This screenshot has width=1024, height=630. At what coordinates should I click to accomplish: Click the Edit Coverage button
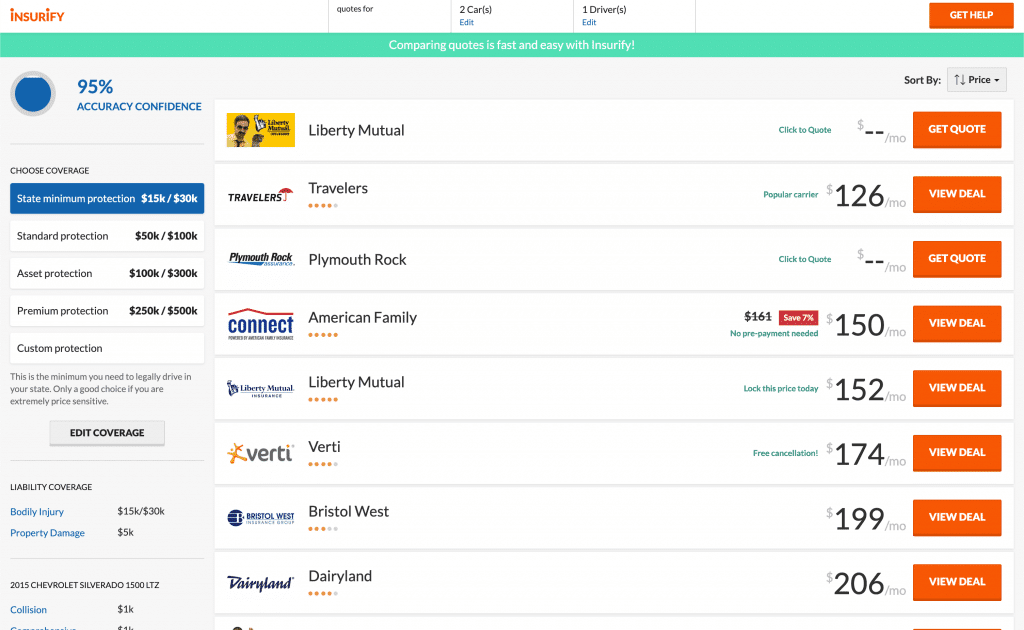pyautogui.click(x=107, y=433)
